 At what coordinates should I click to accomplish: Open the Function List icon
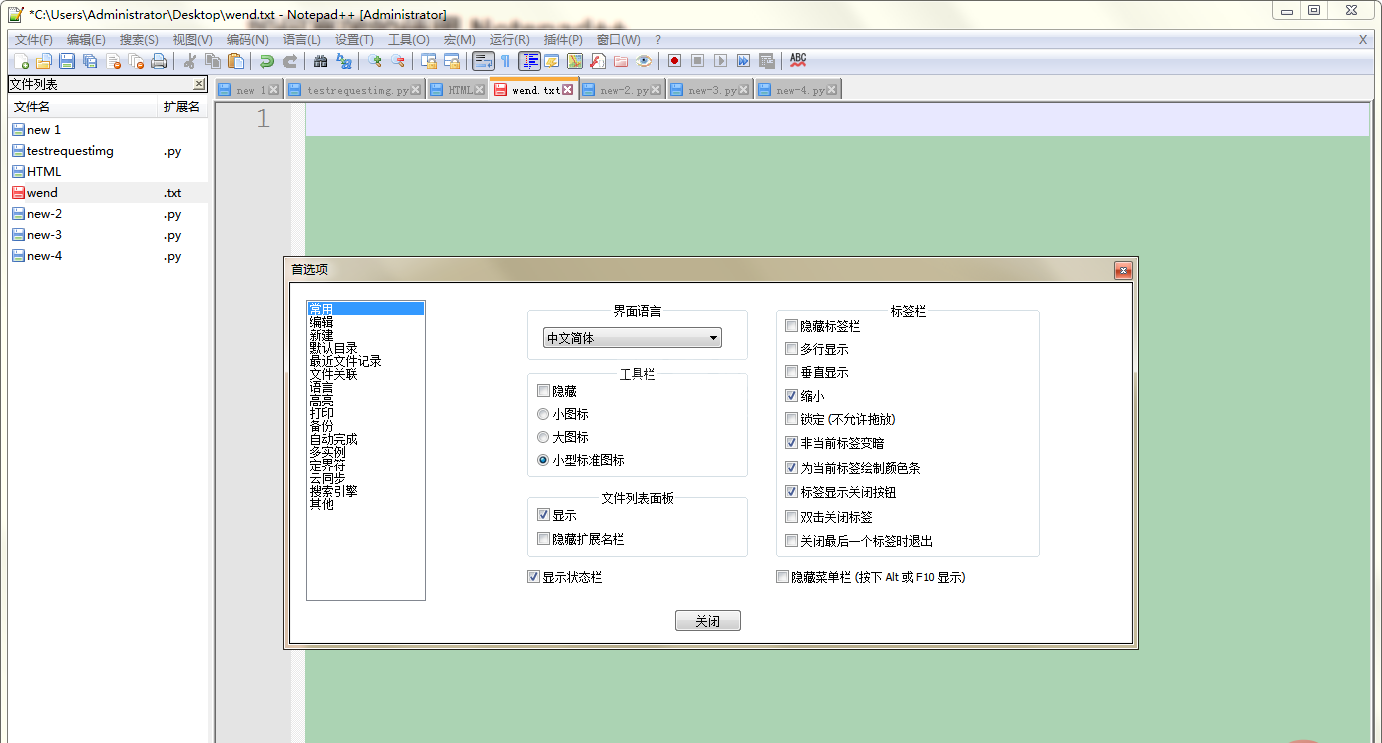[597, 61]
